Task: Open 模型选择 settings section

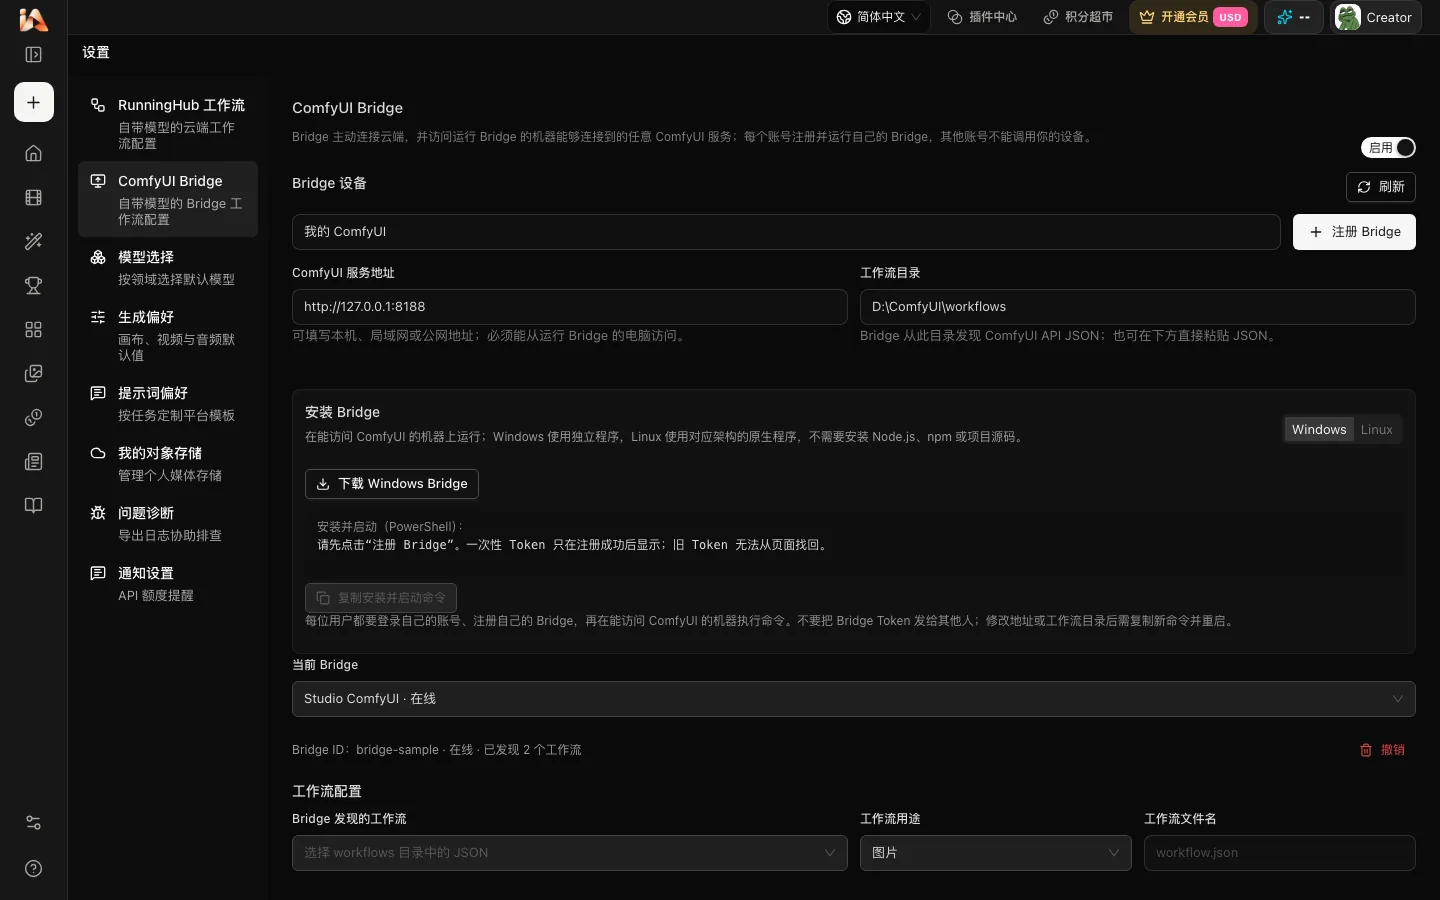Action: (x=168, y=267)
